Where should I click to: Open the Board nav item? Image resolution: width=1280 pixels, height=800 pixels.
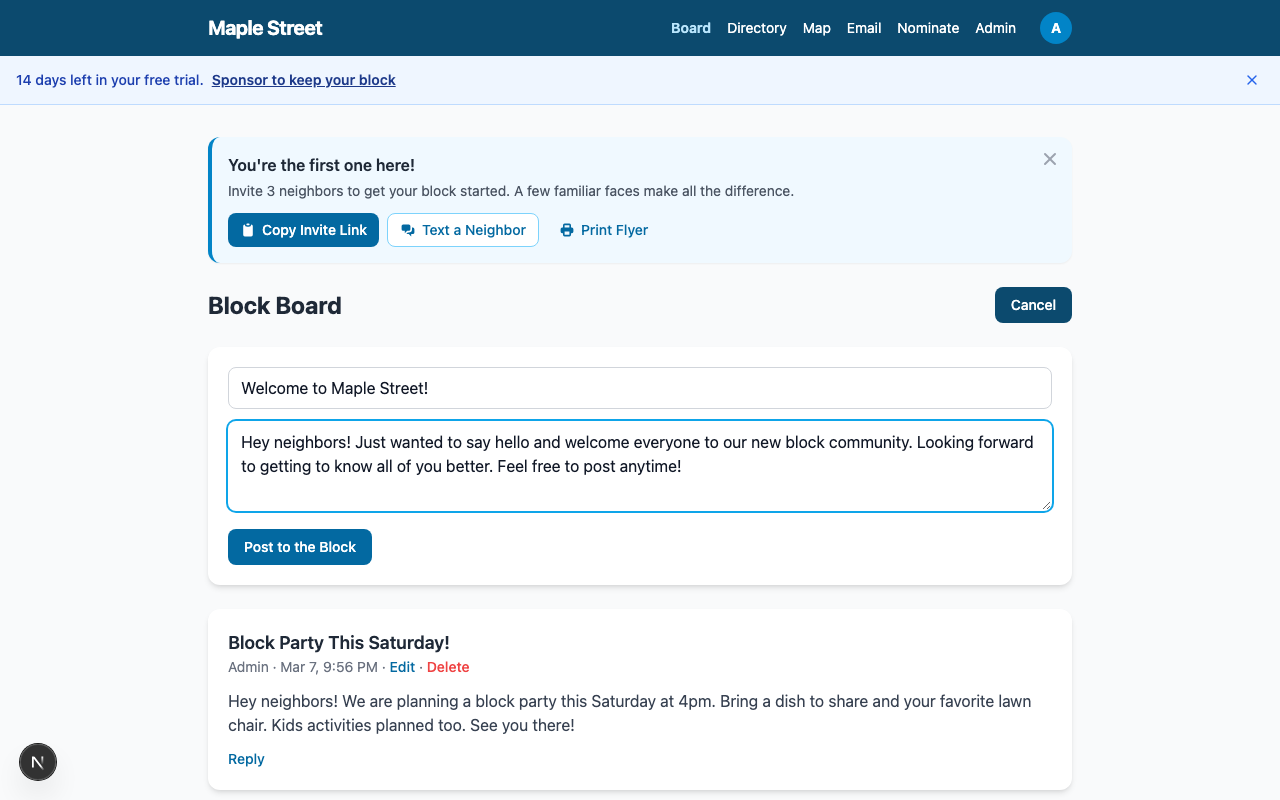point(690,28)
